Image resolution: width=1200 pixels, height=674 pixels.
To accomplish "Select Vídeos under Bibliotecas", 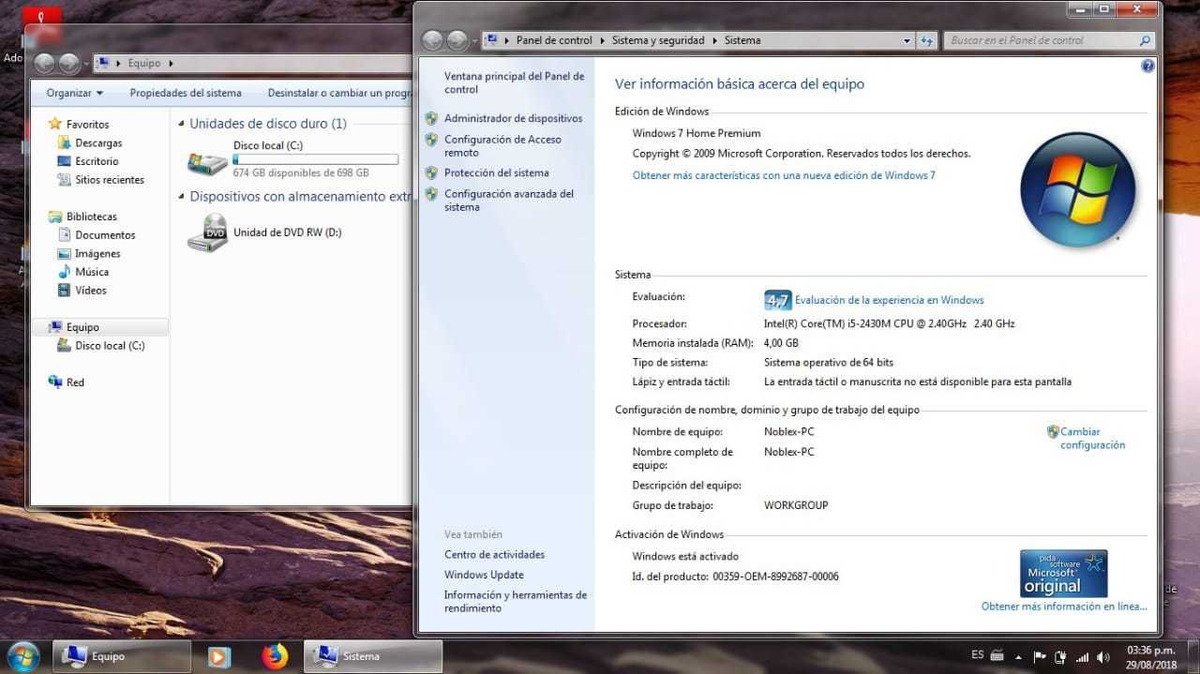I will (x=90, y=290).
